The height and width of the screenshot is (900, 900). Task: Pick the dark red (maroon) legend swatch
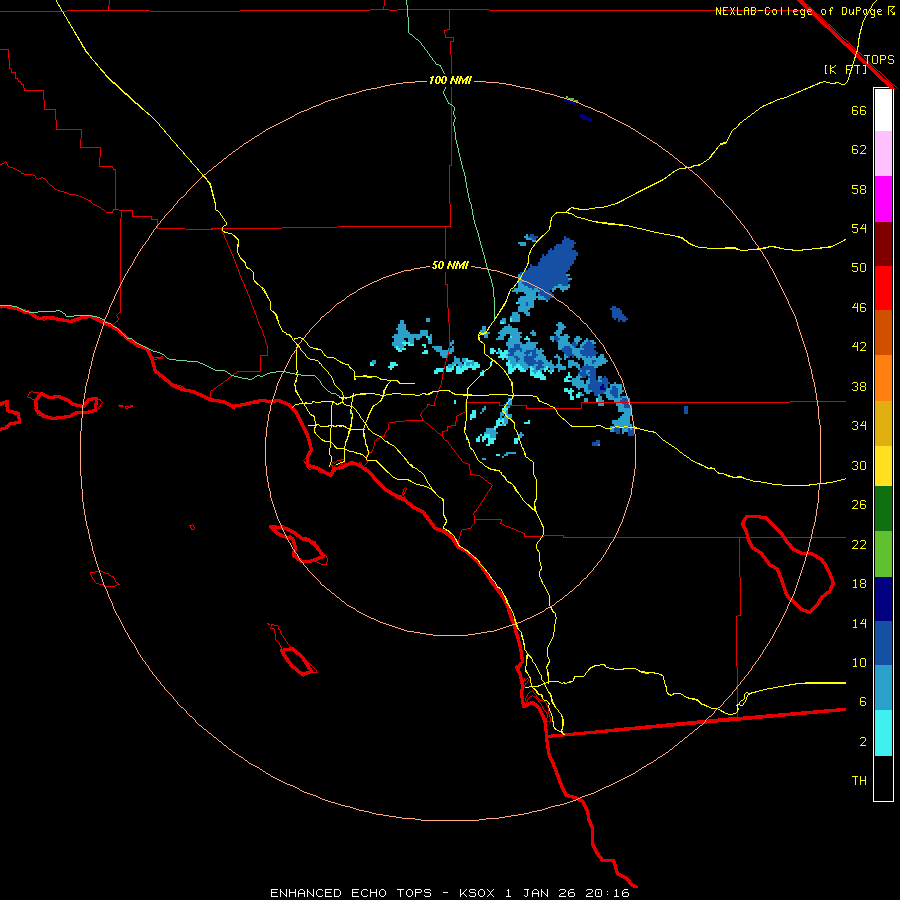pyautogui.click(x=883, y=243)
